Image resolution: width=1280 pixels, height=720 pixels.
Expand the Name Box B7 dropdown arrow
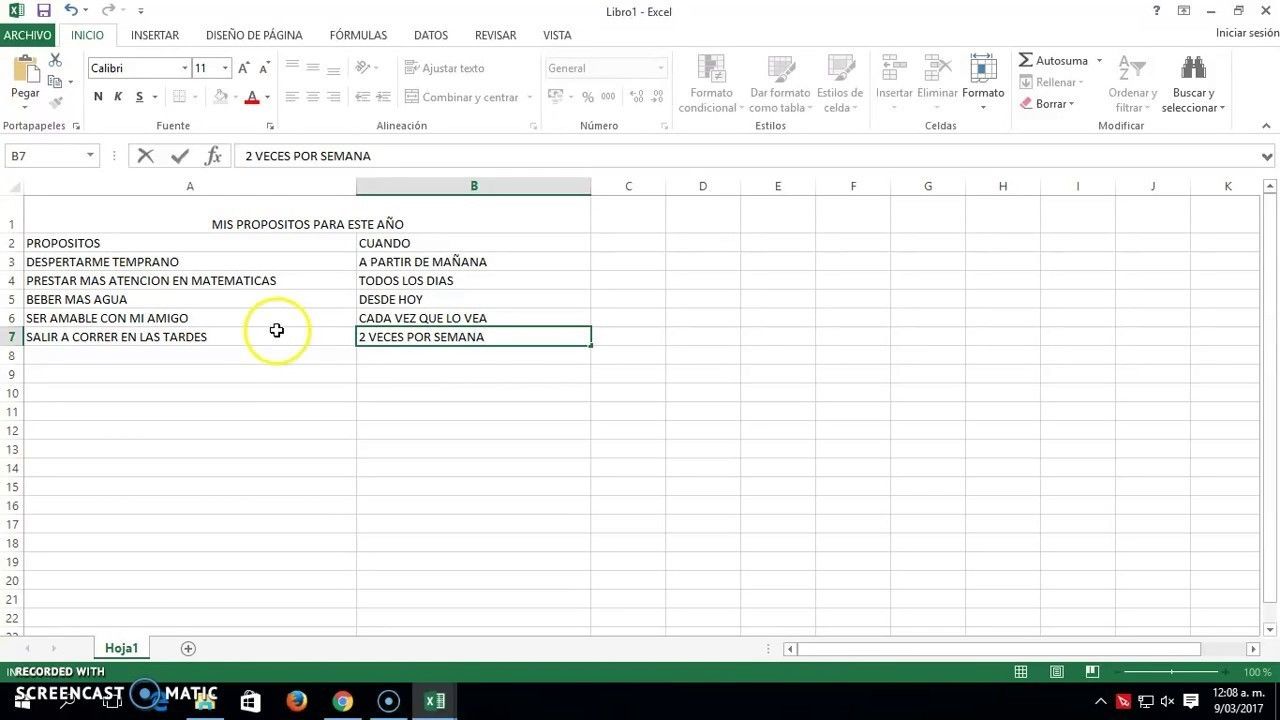coord(90,156)
